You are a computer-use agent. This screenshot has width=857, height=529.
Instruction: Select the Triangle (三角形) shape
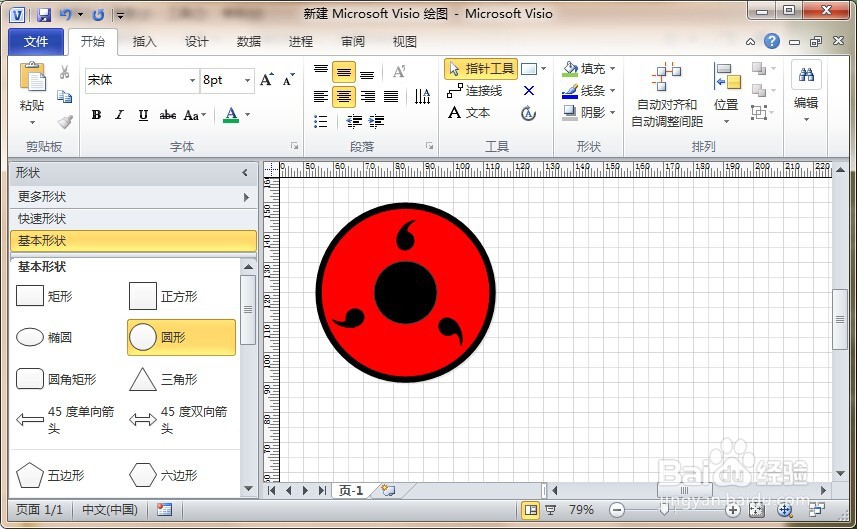[163, 379]
